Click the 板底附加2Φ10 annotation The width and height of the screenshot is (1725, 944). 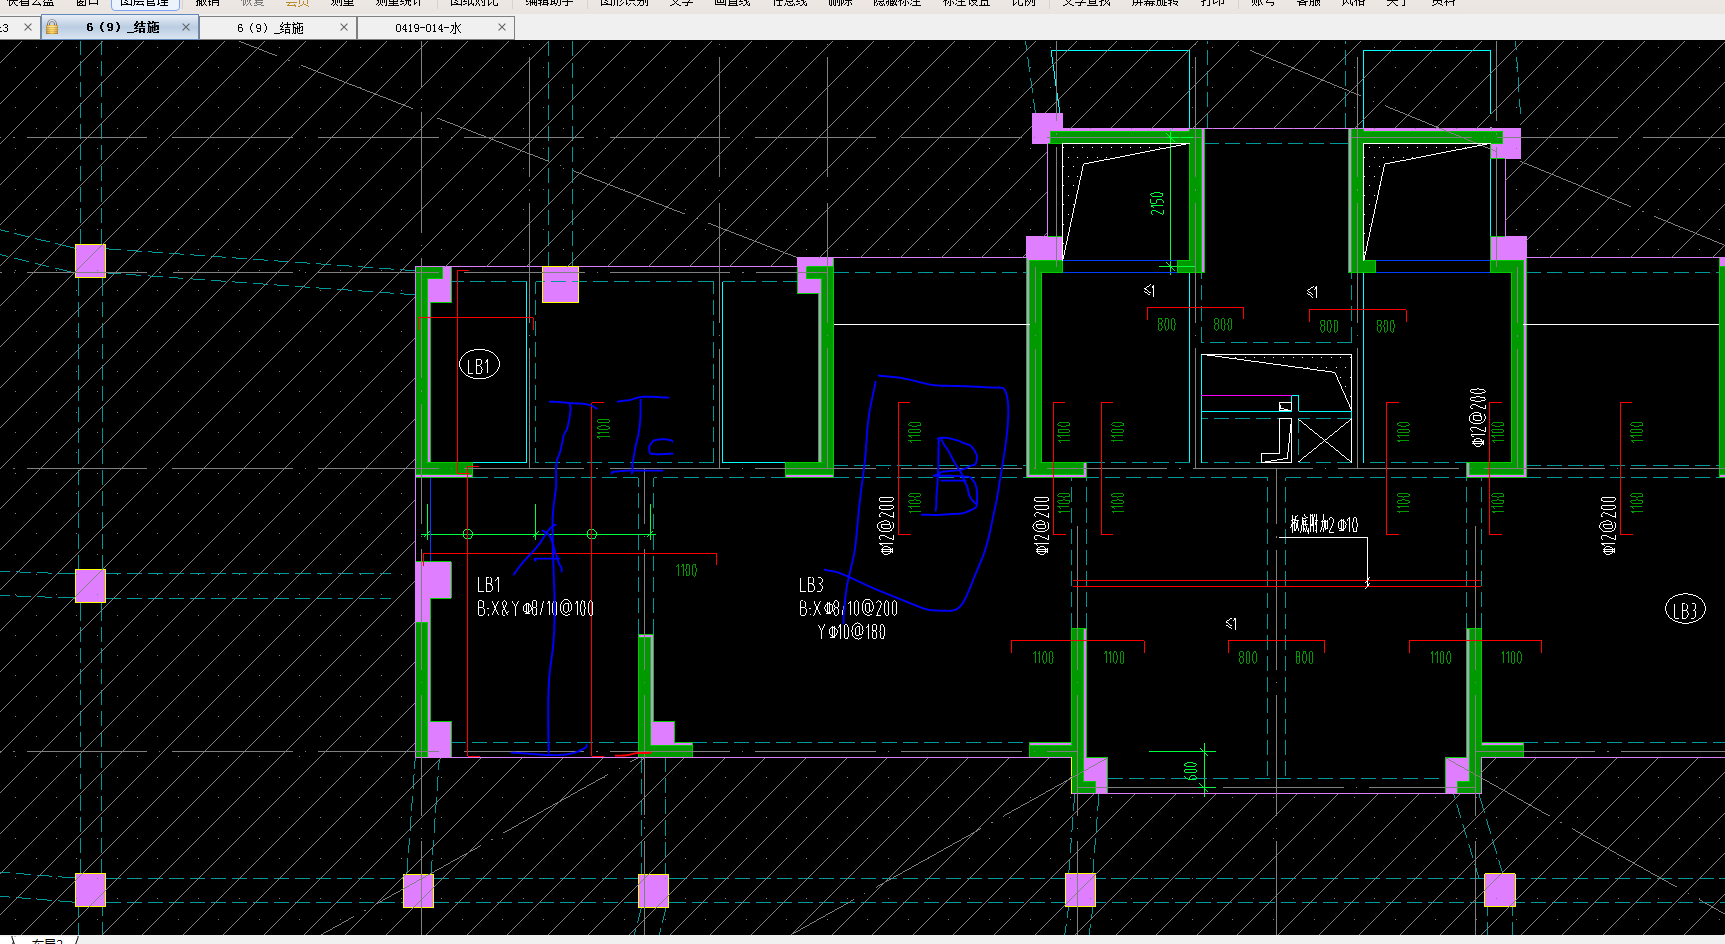click(x=1323, y=525)
